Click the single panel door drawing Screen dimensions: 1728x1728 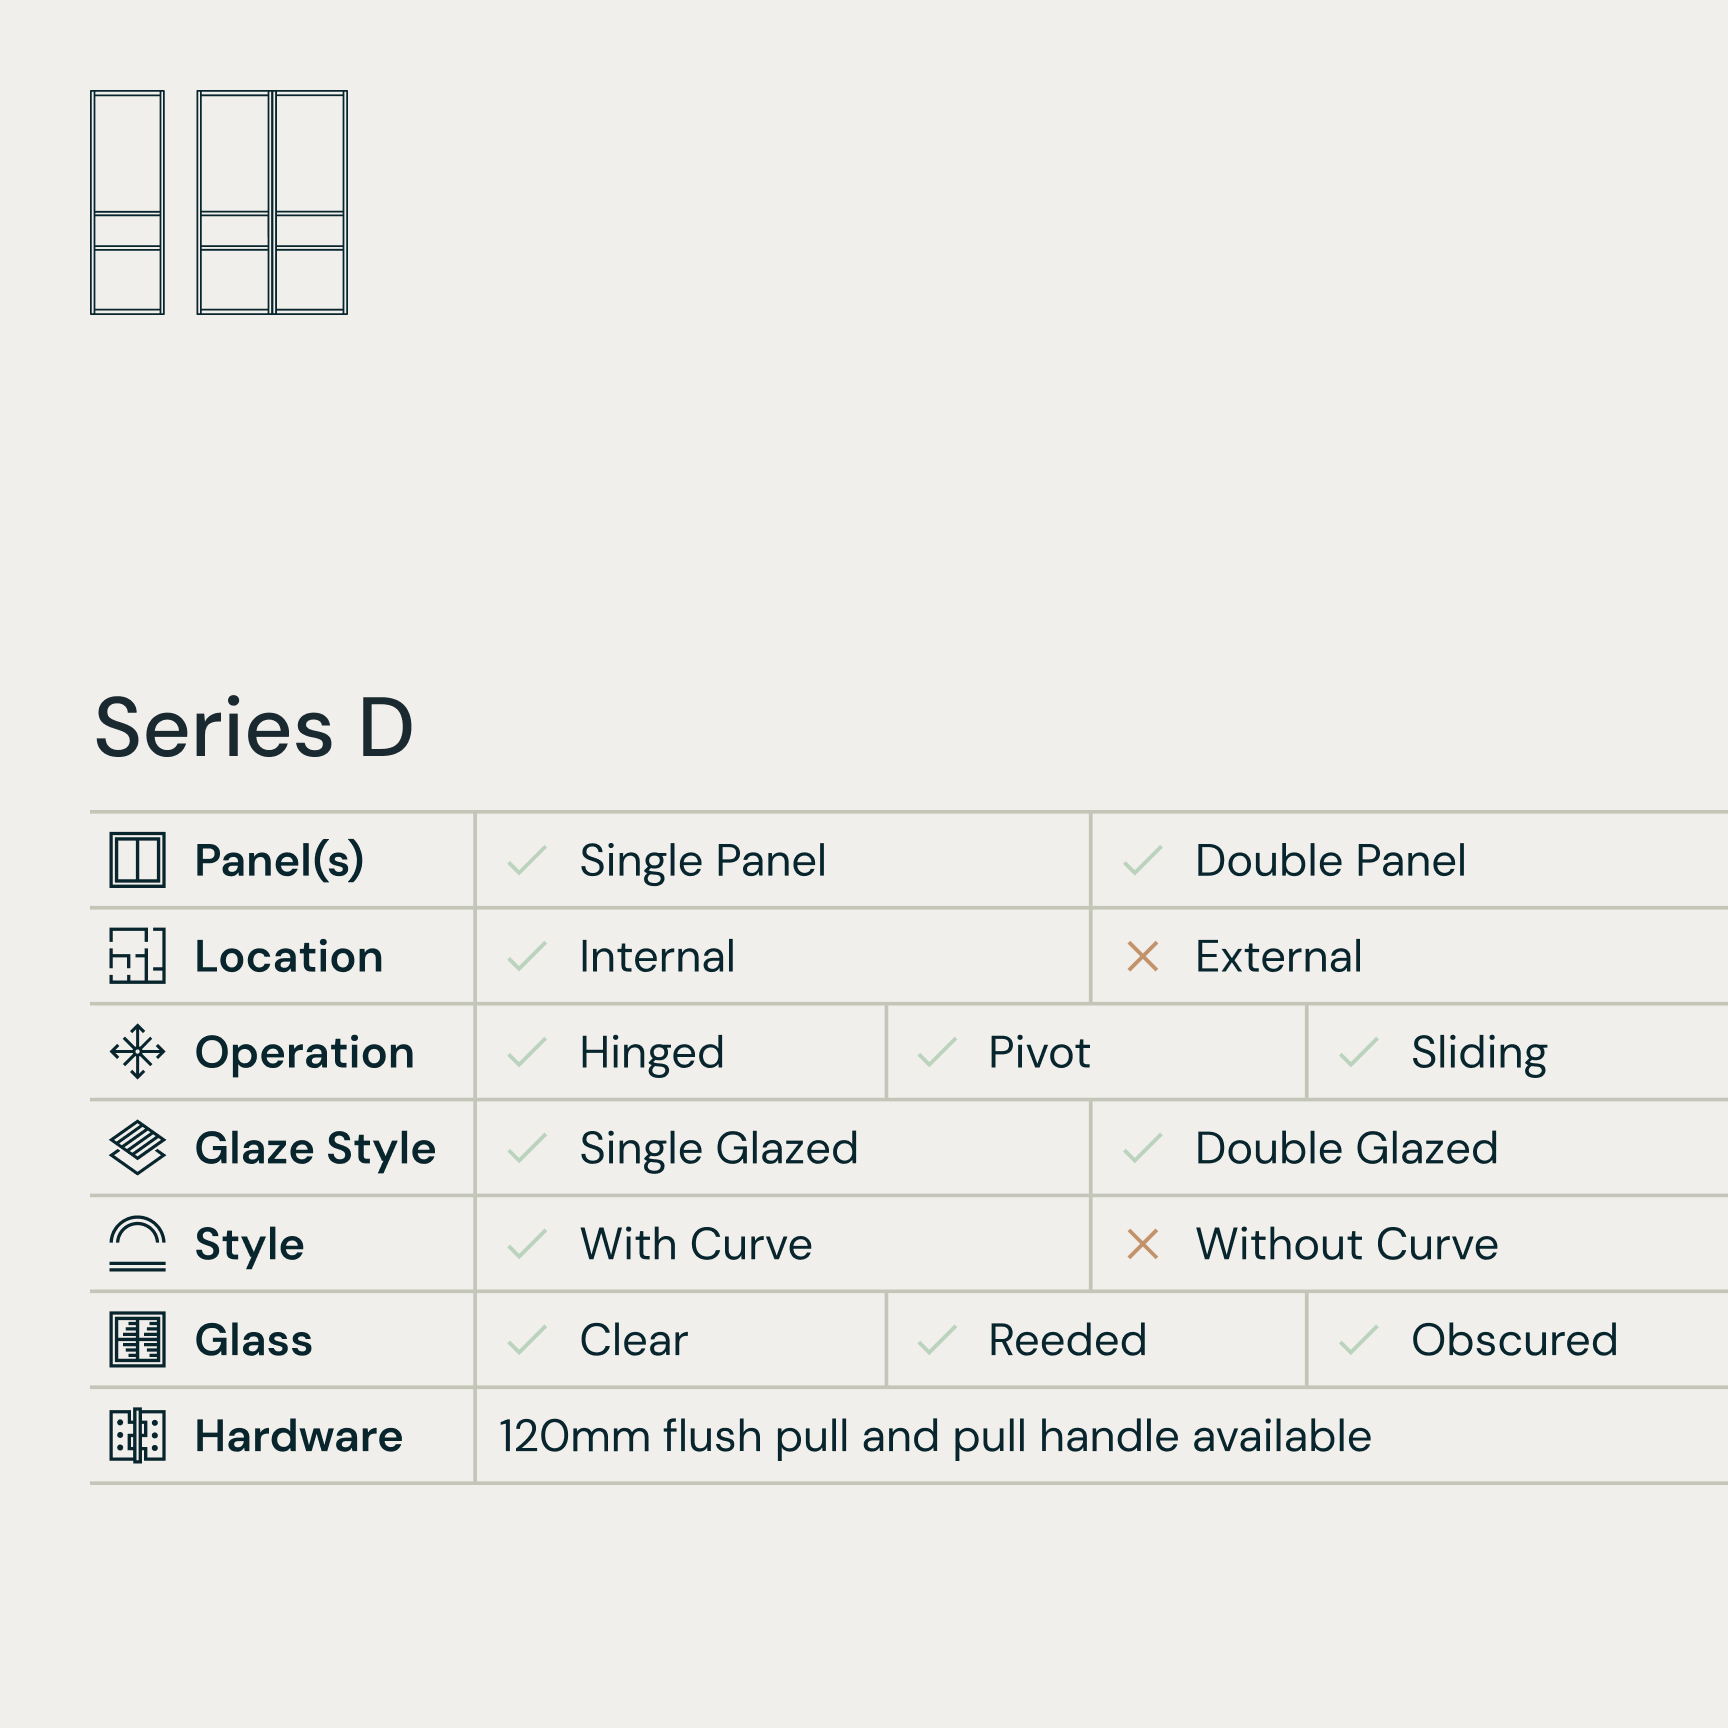[x=127, y=202]
